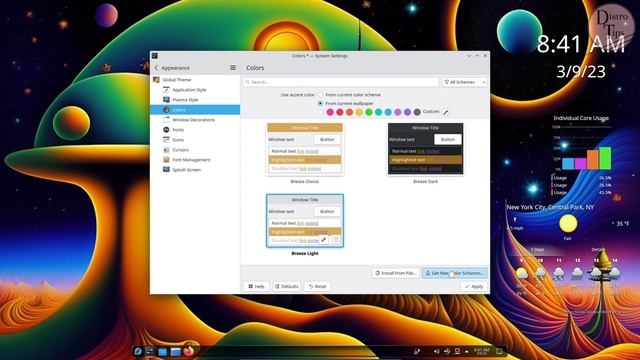Choose the pink accent color swatch
The height and width of the screenshot is (360, 640).
pos(330,112)
